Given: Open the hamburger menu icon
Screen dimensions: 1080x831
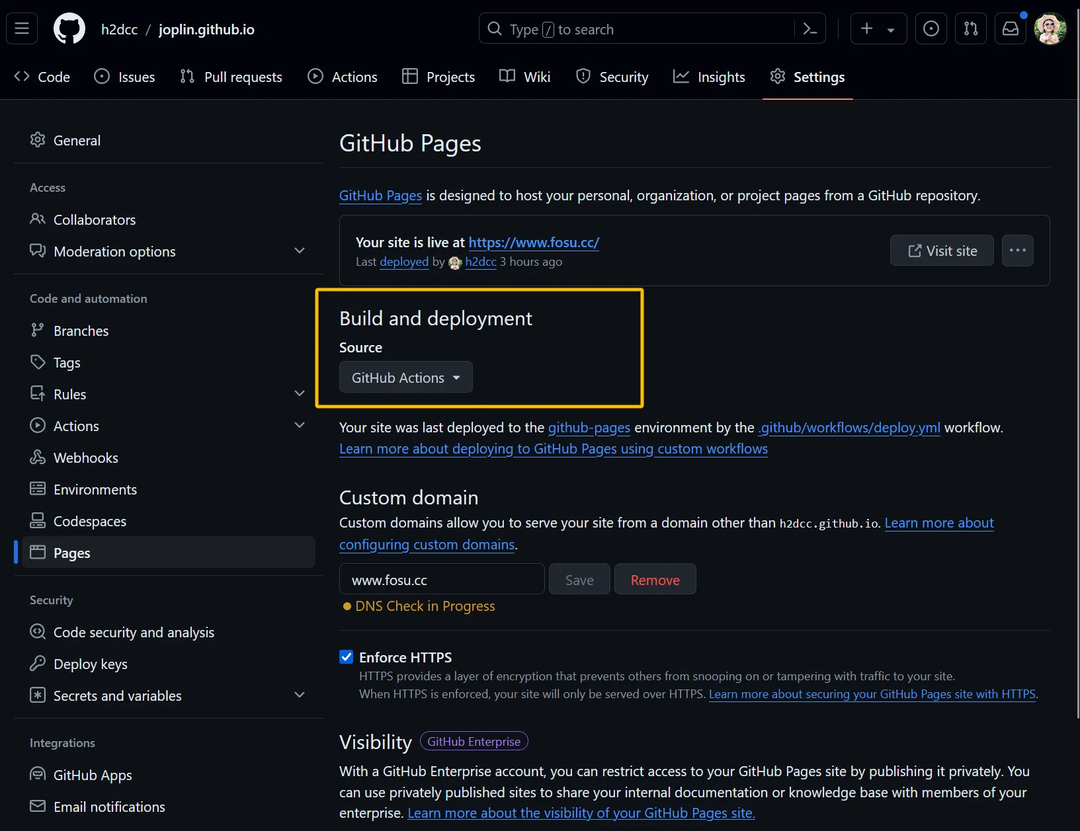Looking at the screenshot, I should tap(21, 28).
